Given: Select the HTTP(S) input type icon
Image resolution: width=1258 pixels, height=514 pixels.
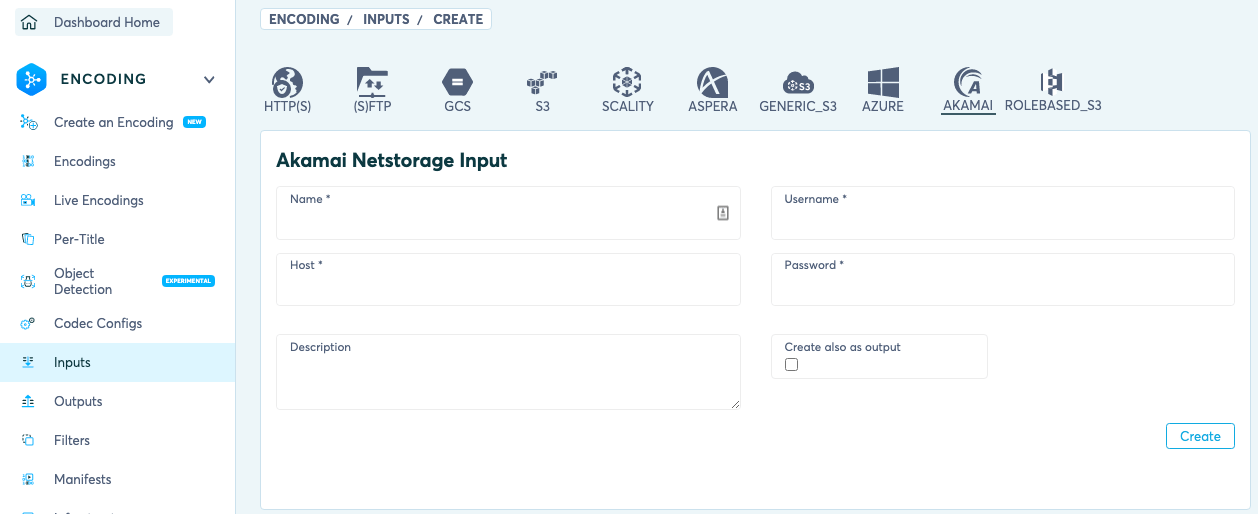Looking at the screenshot, I should (288, 82).
